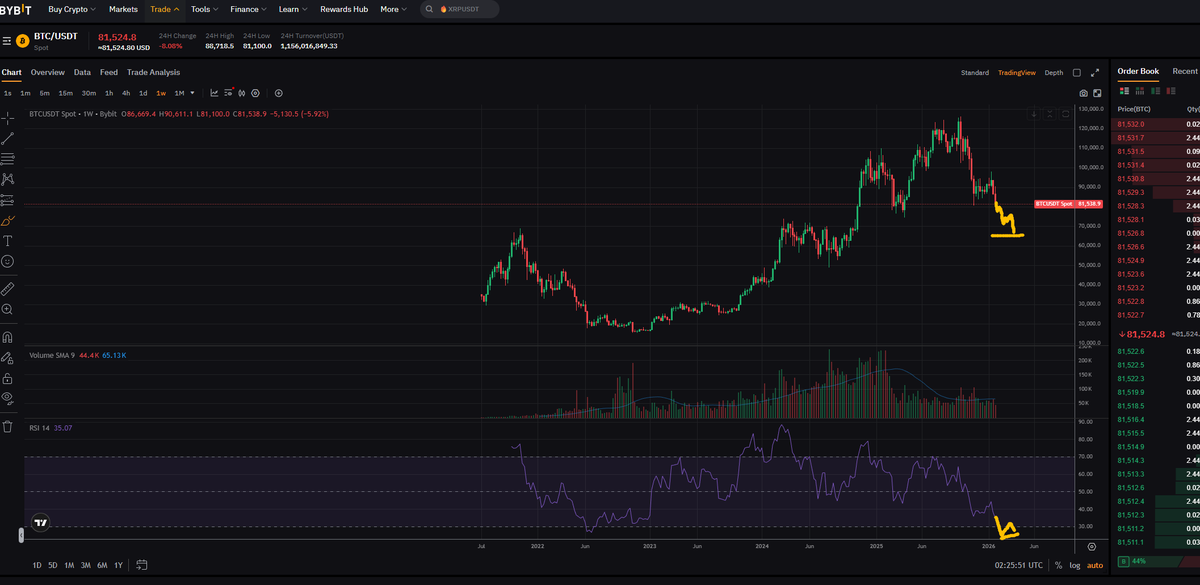Toggle the magnet mode tool
The width and height of the screenshot is (1200, 585).
point(8,337)
